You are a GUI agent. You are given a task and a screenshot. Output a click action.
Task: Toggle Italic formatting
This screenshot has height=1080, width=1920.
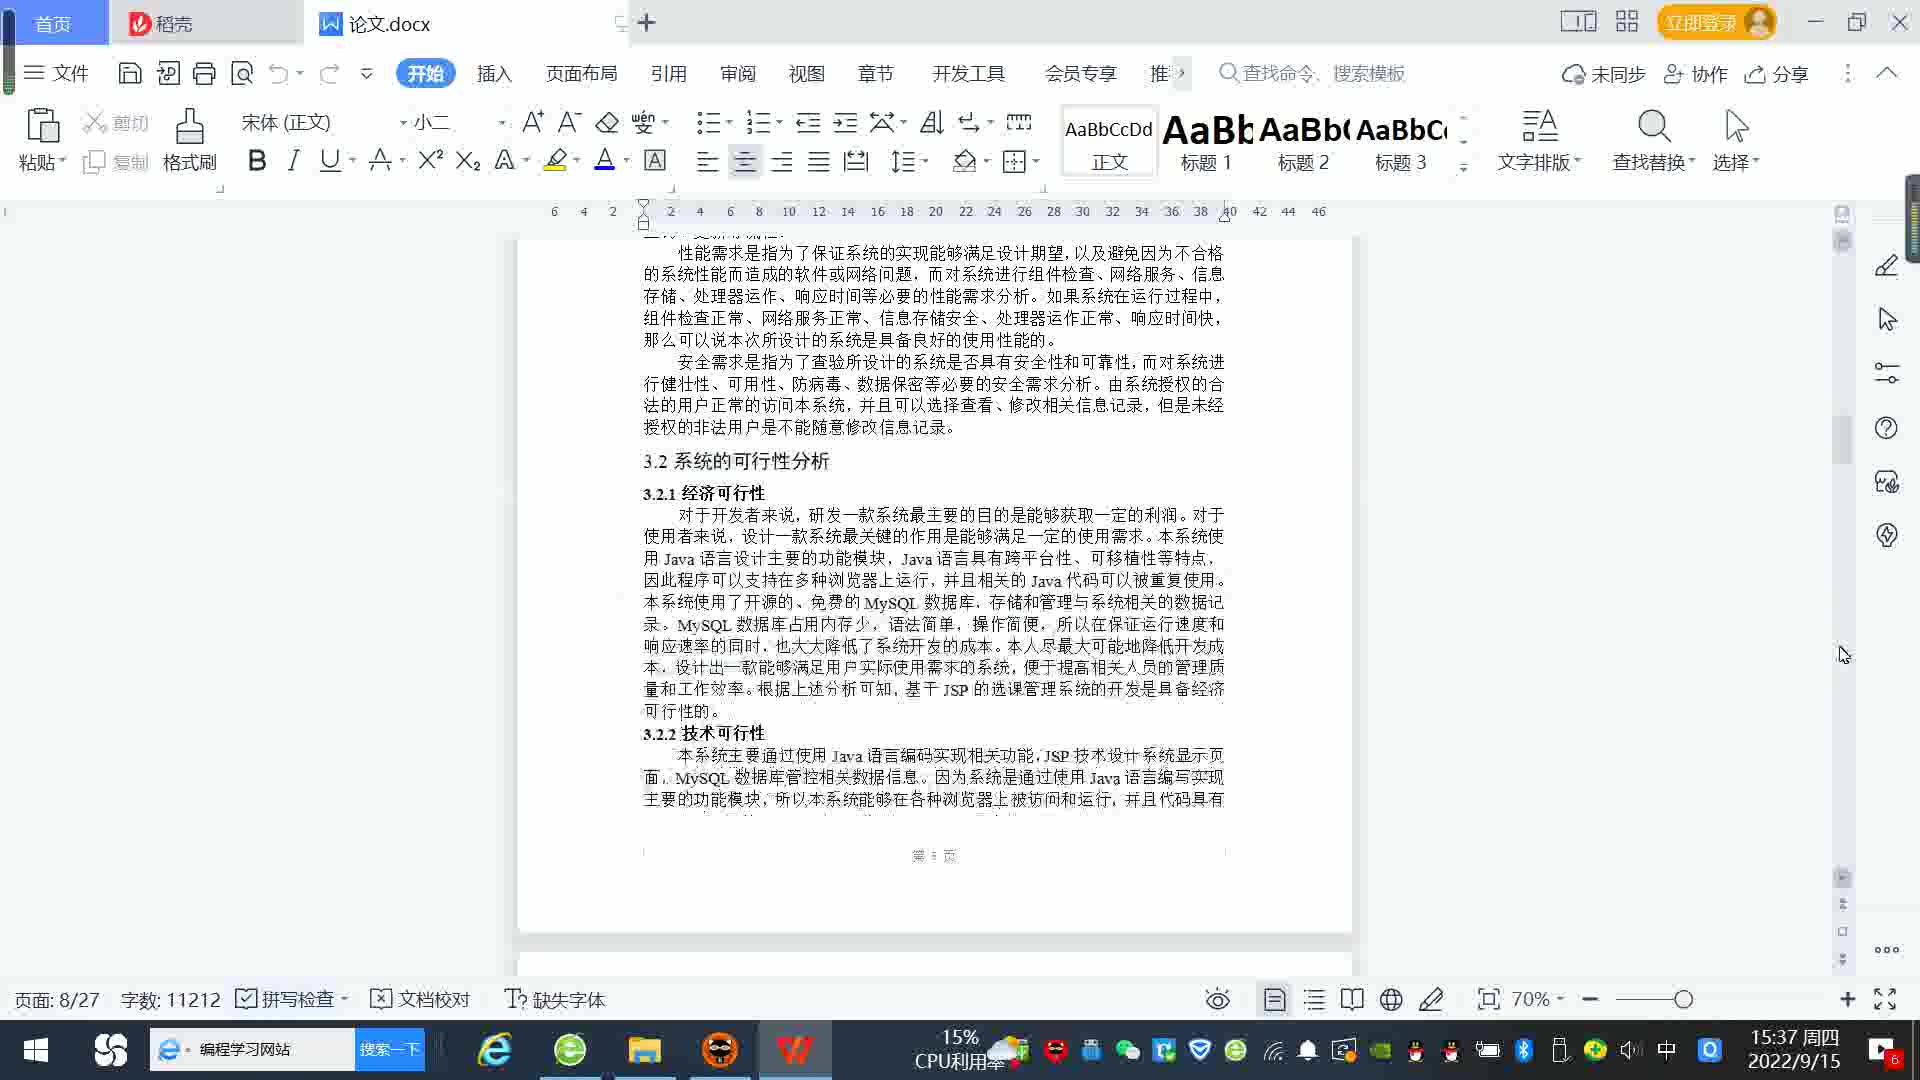coord(293,160)
